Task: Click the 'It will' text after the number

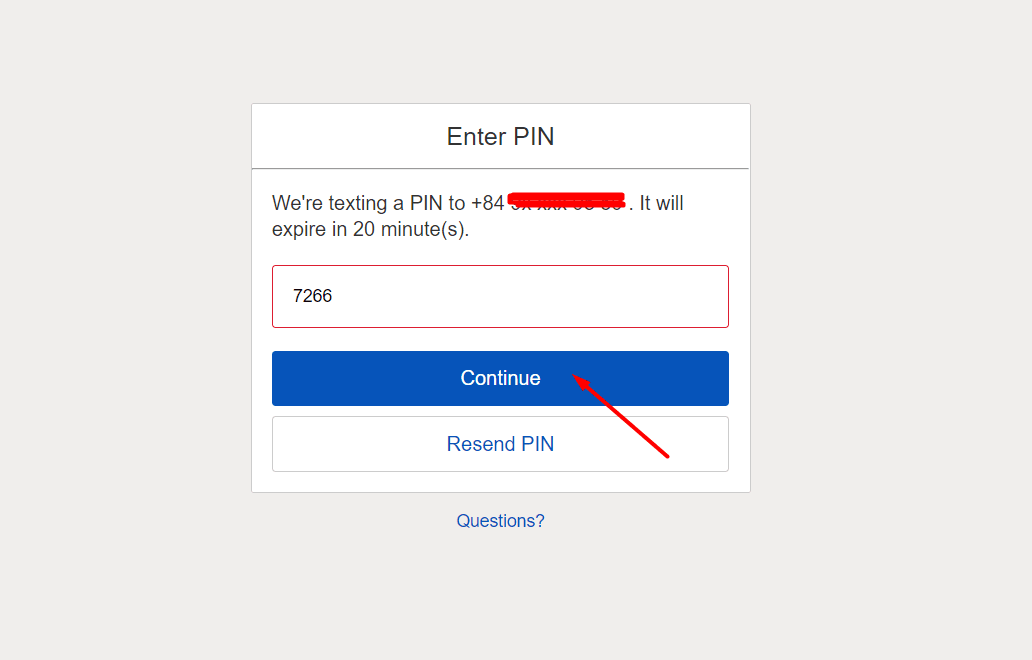Action: (x=661, y=203)
